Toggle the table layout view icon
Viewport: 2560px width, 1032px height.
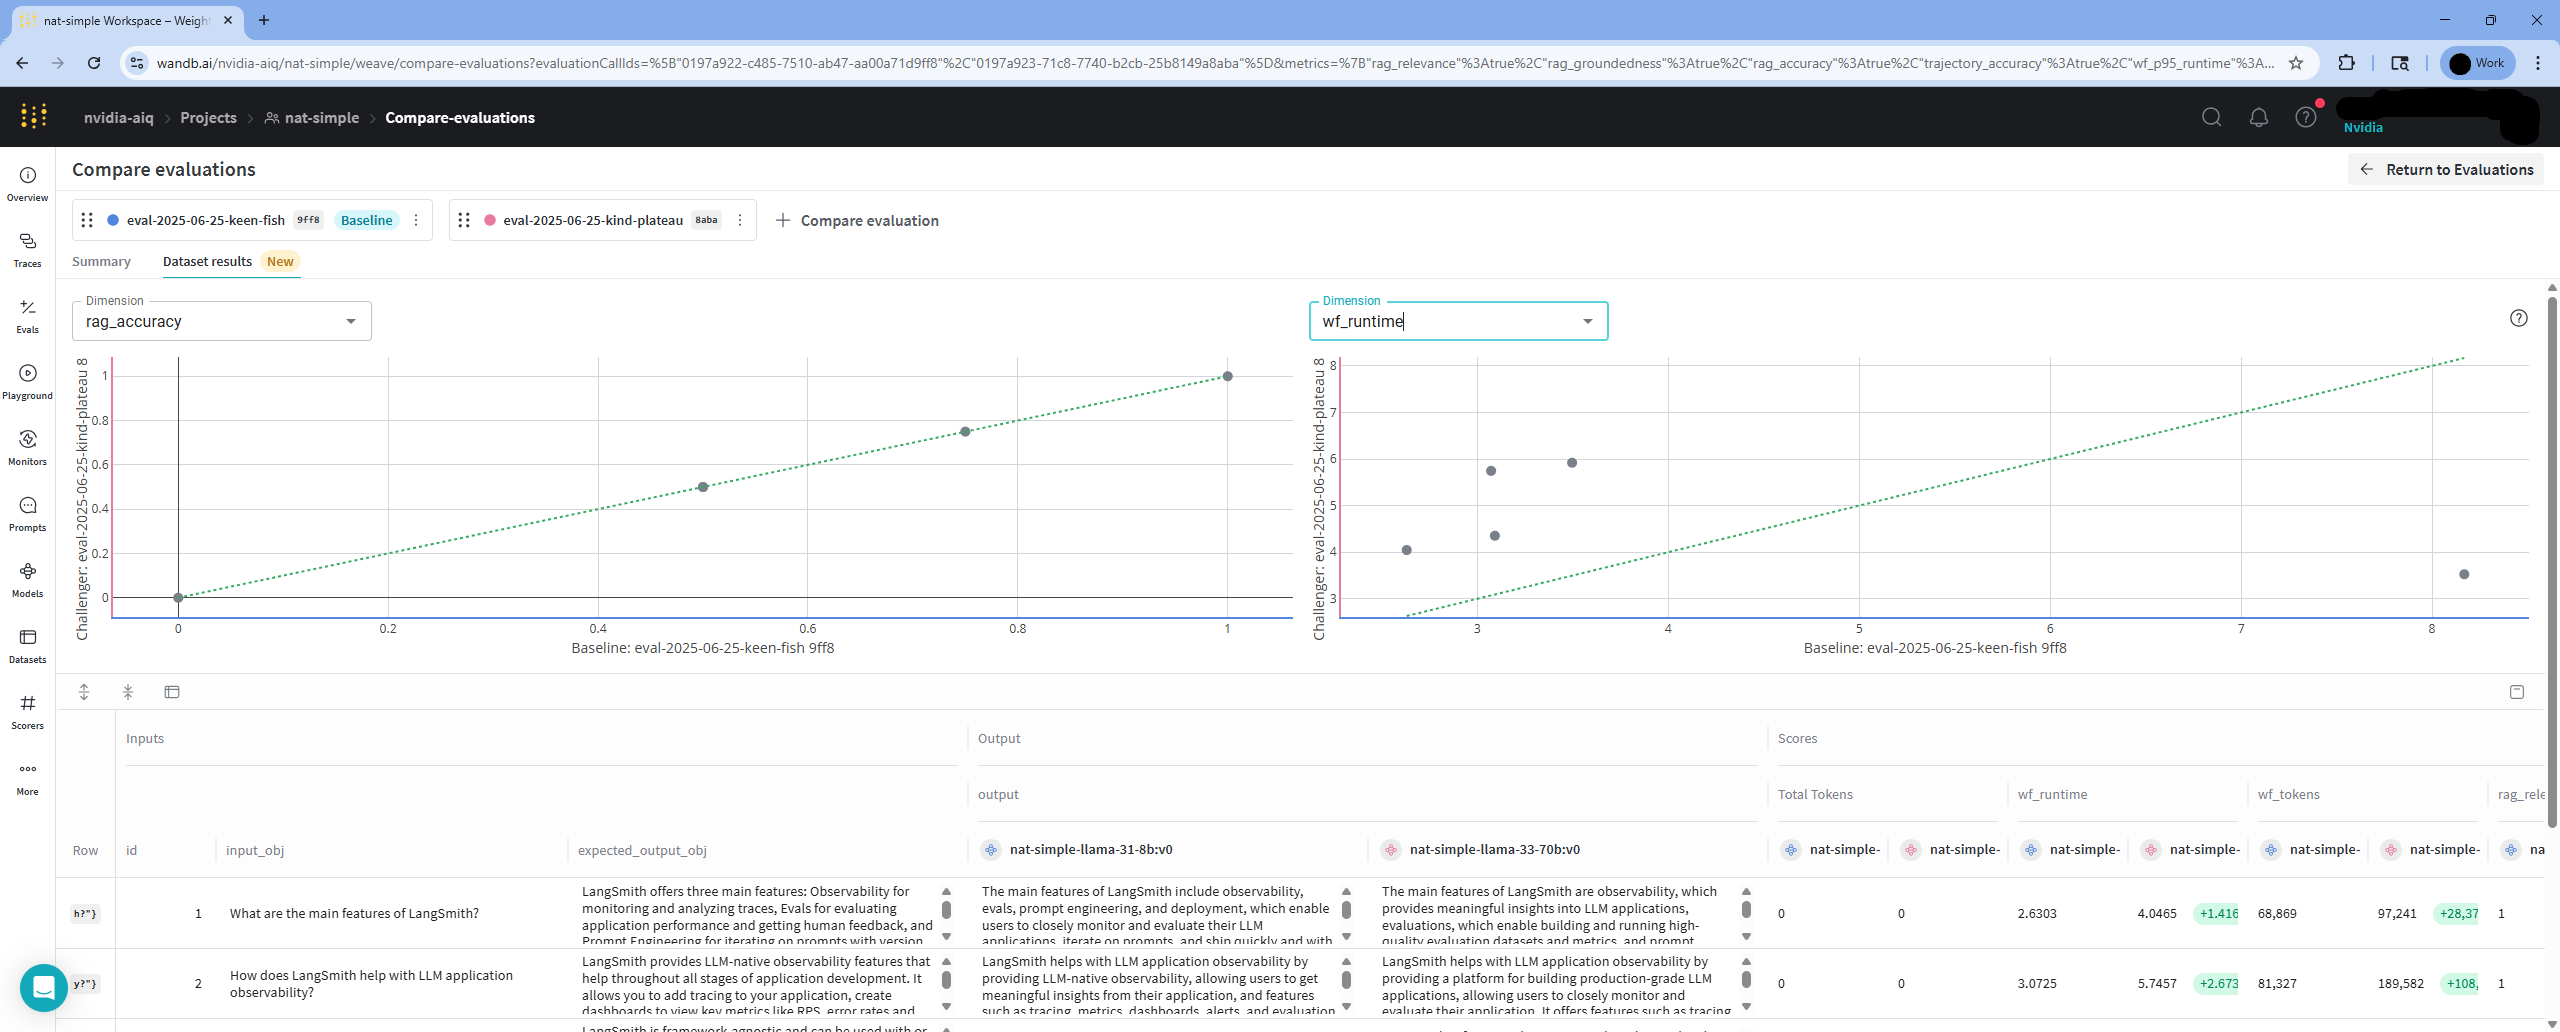(x=172, y=691)
